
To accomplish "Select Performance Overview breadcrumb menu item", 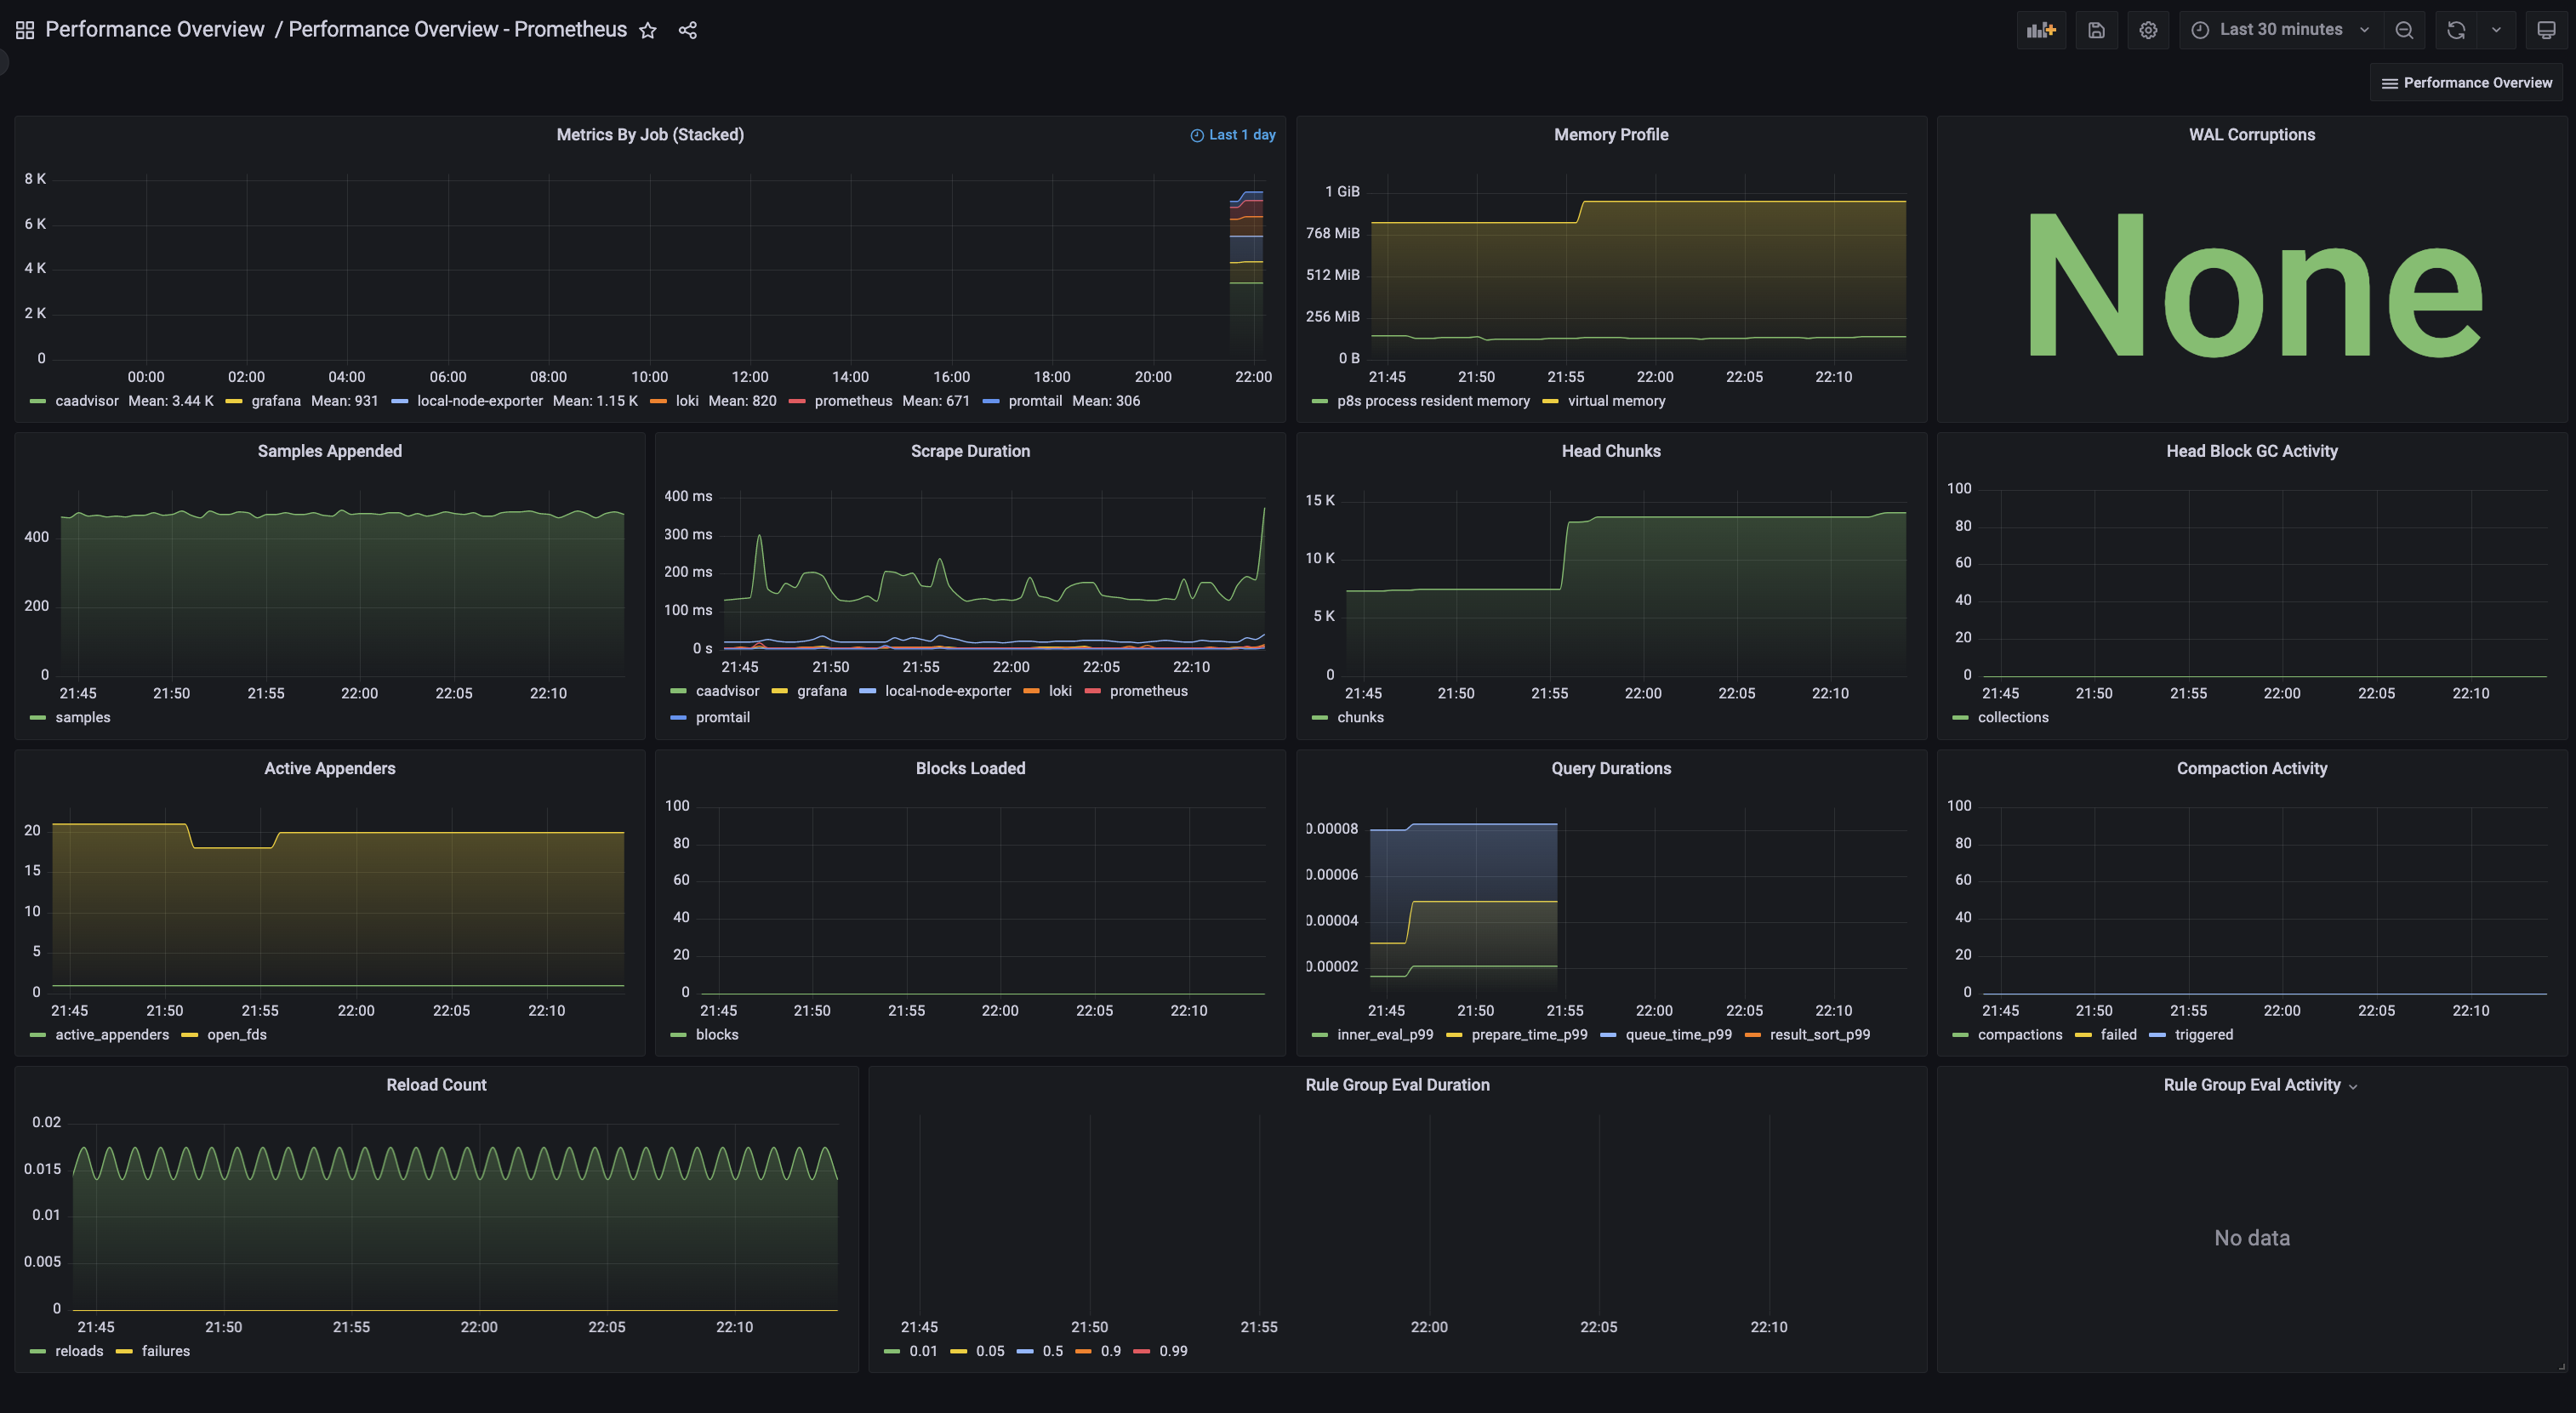I will [155, 30].
